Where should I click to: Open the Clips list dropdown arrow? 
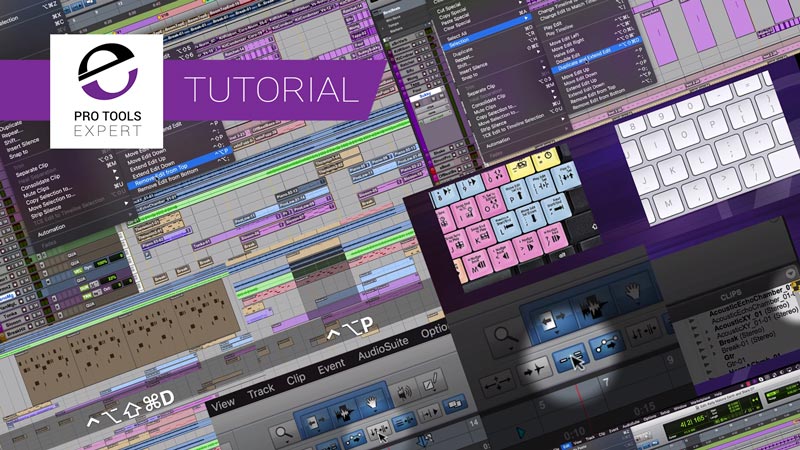click(x=790, y=273)
